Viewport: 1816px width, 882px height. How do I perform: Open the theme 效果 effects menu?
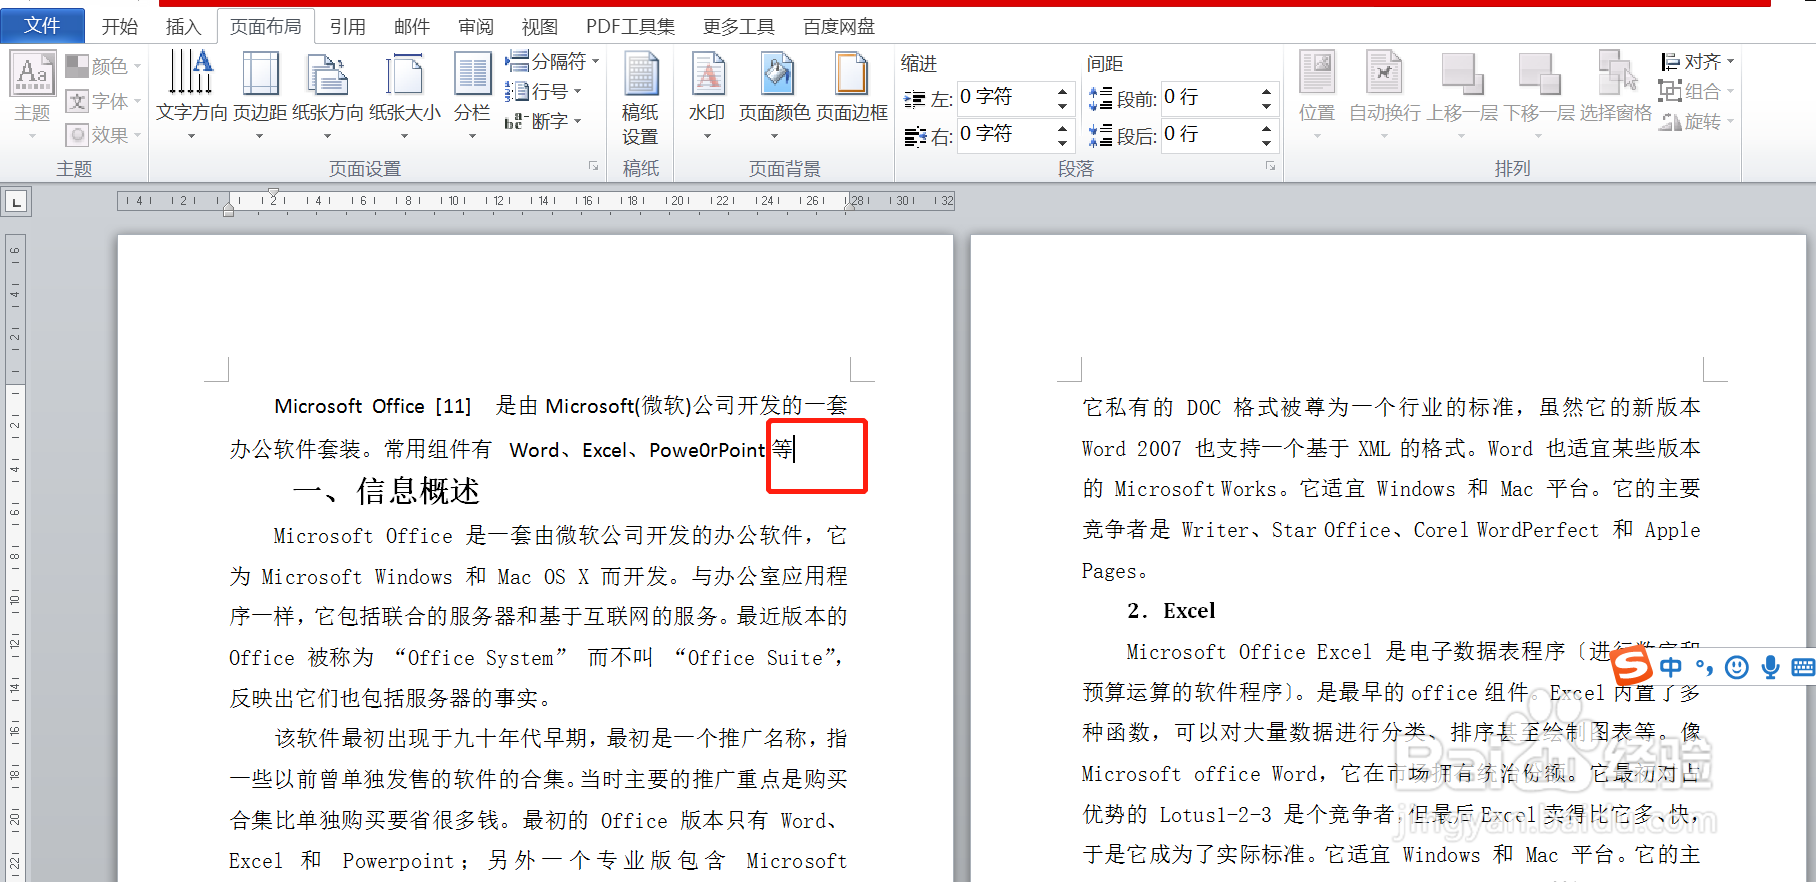pos(103,134)
